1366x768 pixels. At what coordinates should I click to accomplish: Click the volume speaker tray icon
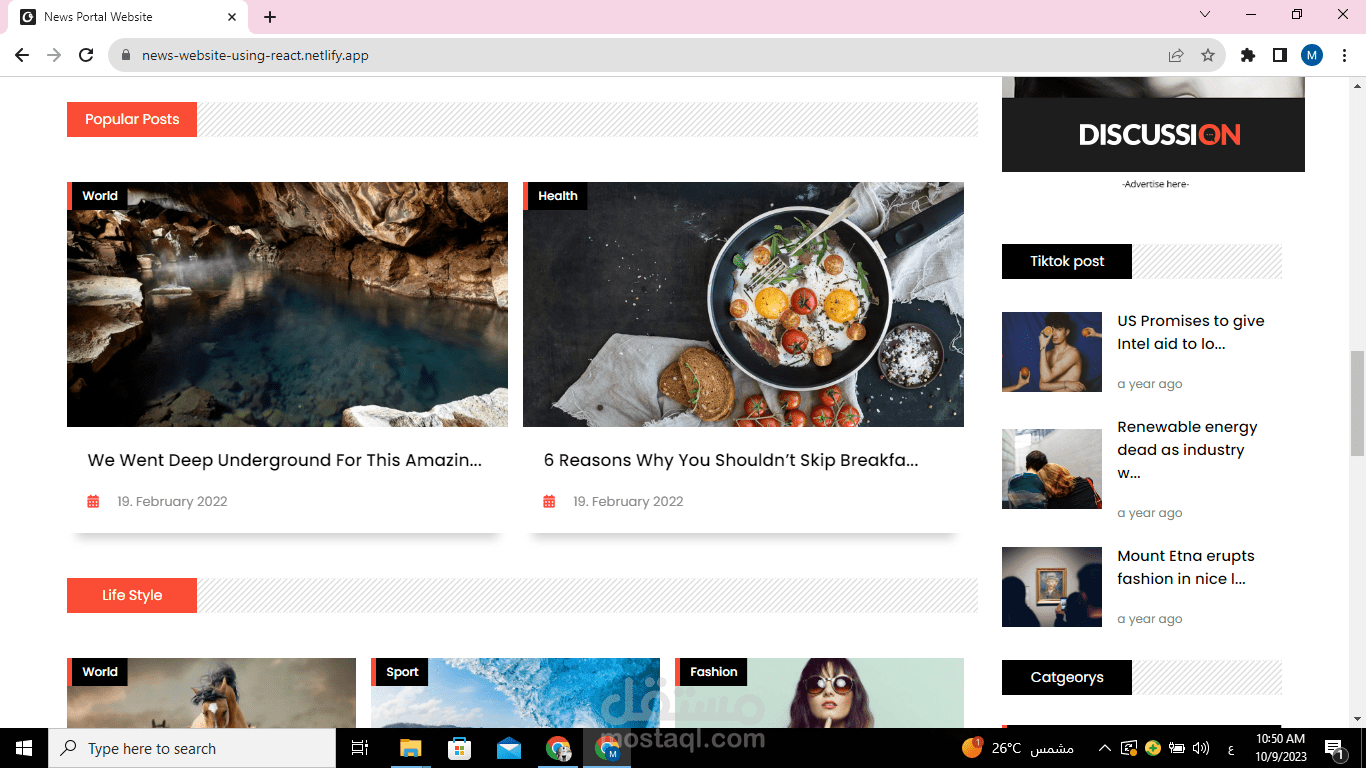(x=1201, y=748)
